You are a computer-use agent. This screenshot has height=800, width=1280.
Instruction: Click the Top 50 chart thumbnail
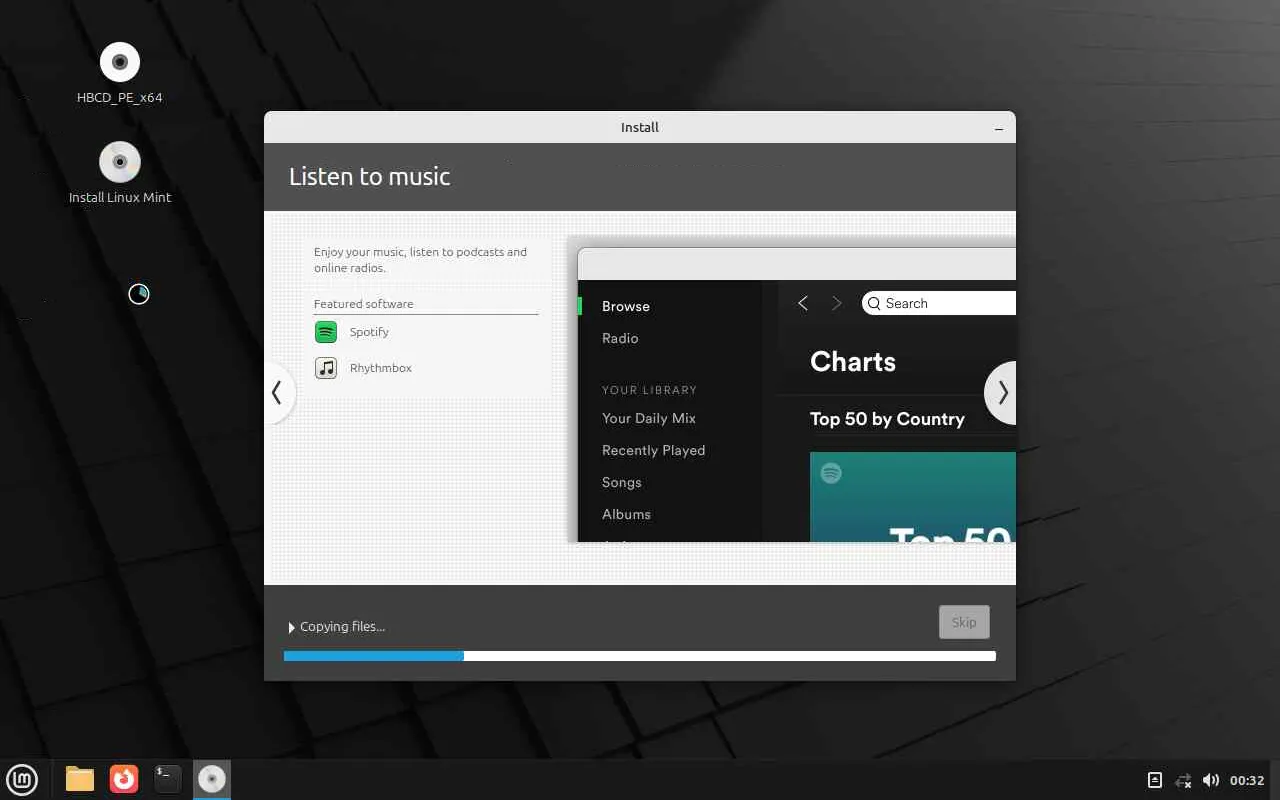913,497
